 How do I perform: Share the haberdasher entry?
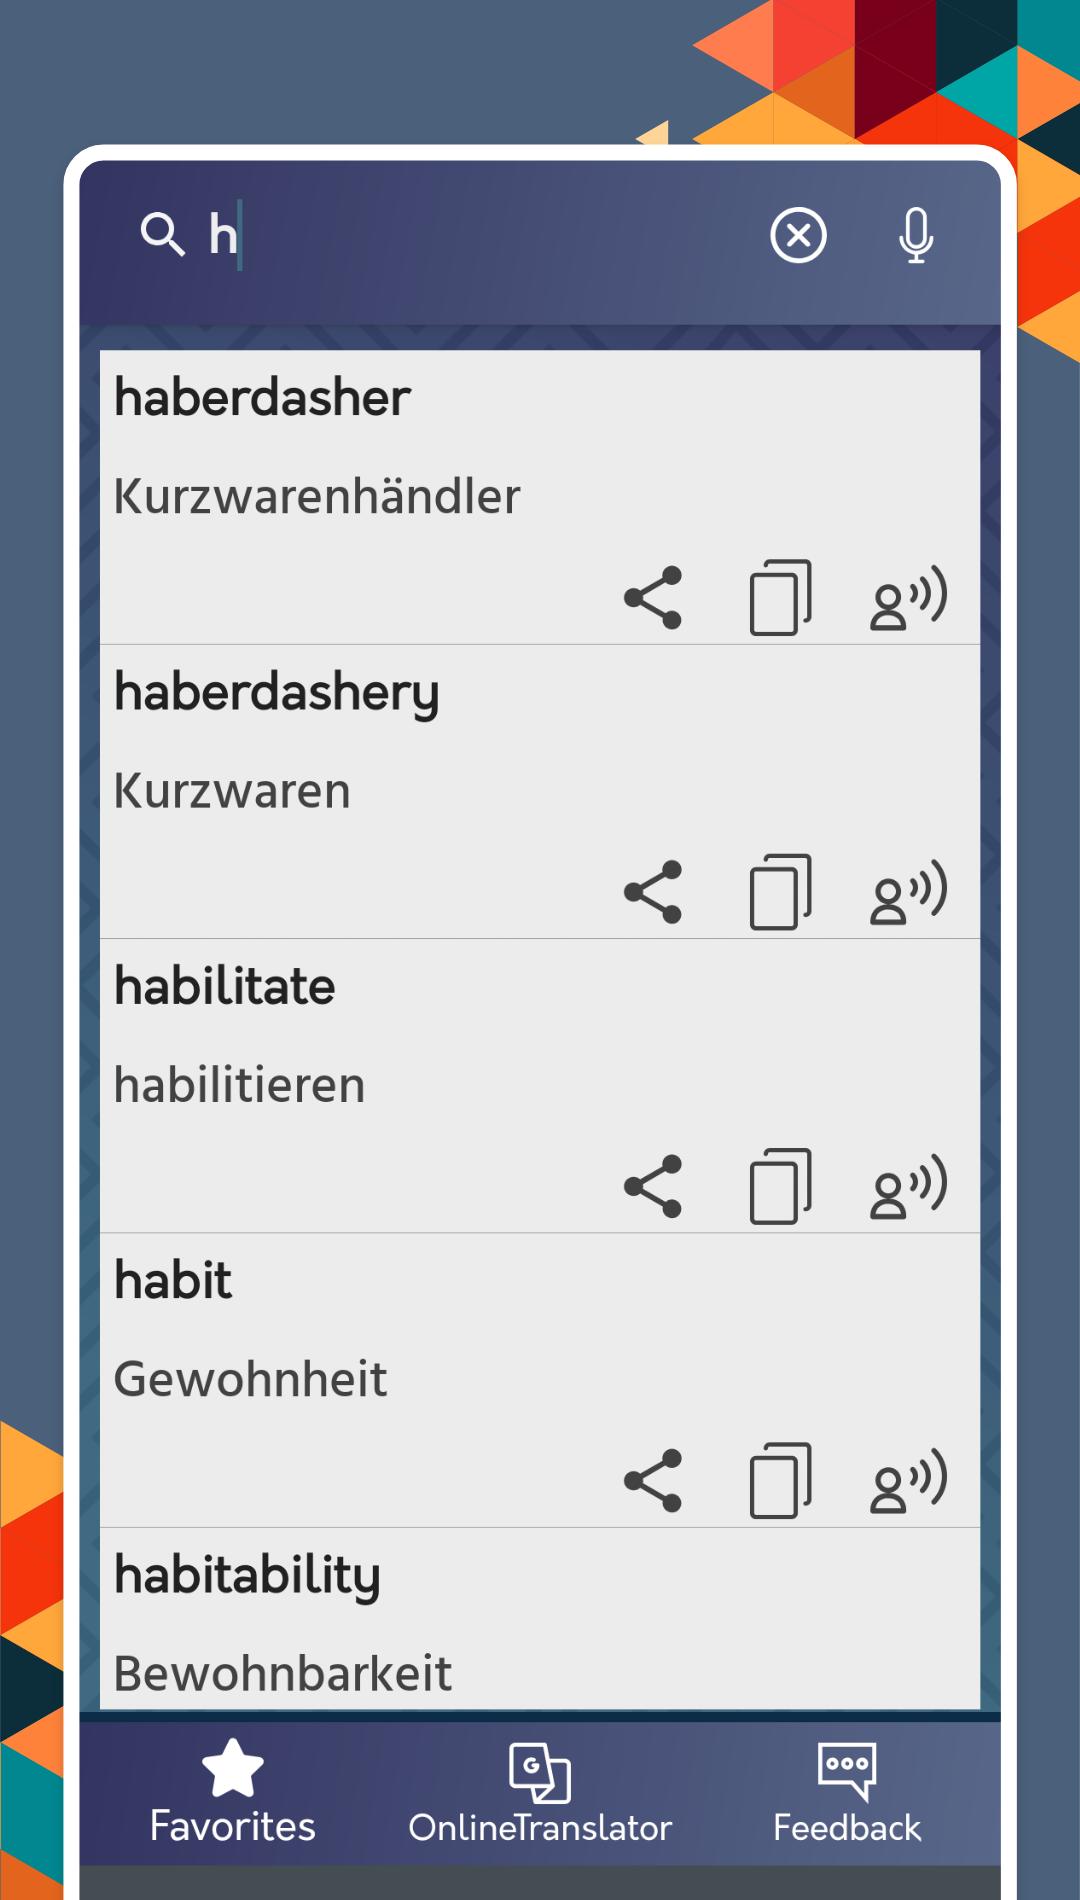point(653,598)
